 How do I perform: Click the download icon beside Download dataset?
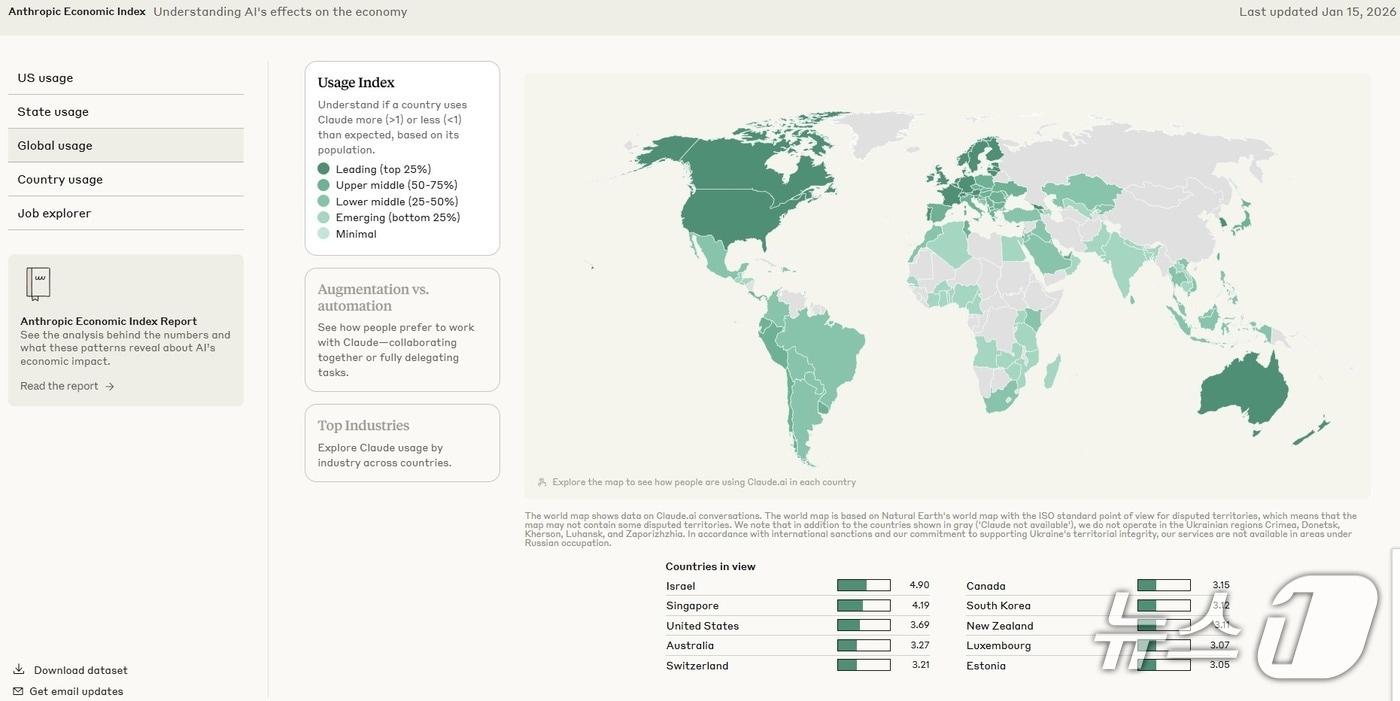pyautogui.click(x=18, y=670)
